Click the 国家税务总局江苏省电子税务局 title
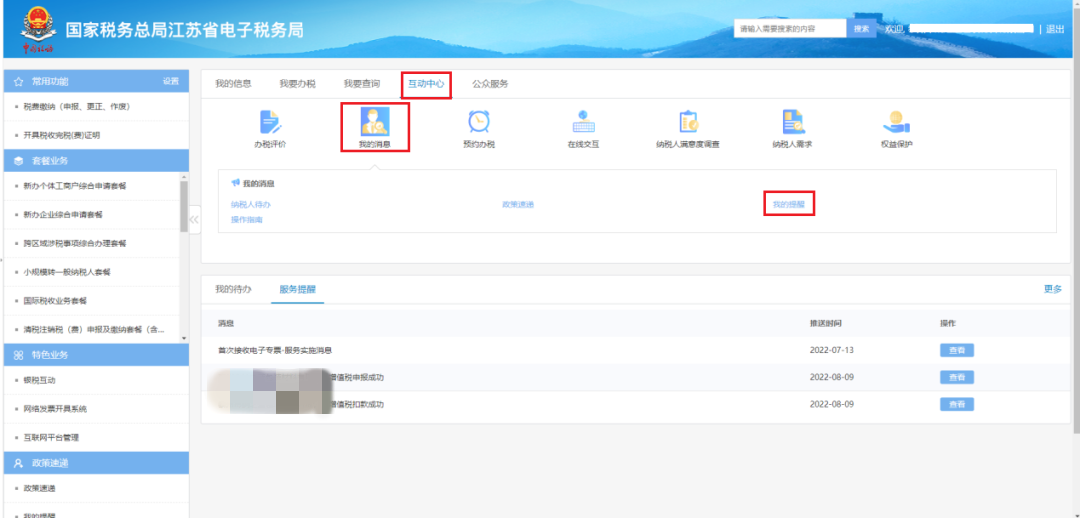The image size is (1080, 518). click(x=184, y=30)
